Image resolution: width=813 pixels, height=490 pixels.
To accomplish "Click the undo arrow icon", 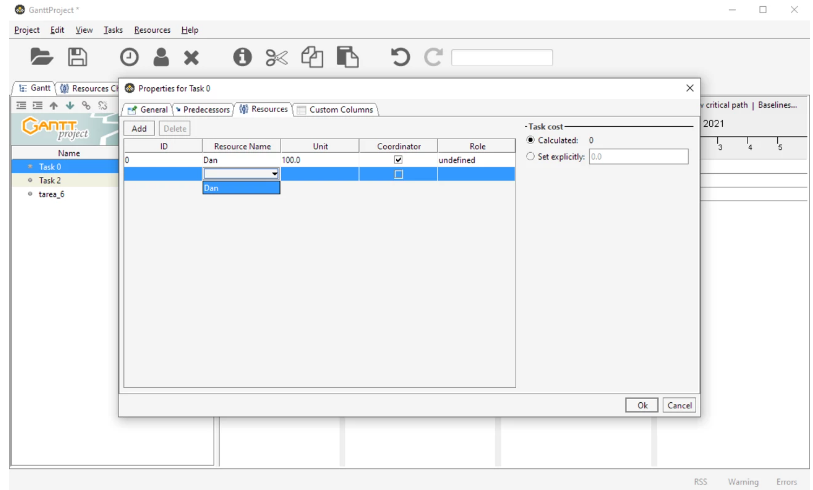I will pos(400,58).
